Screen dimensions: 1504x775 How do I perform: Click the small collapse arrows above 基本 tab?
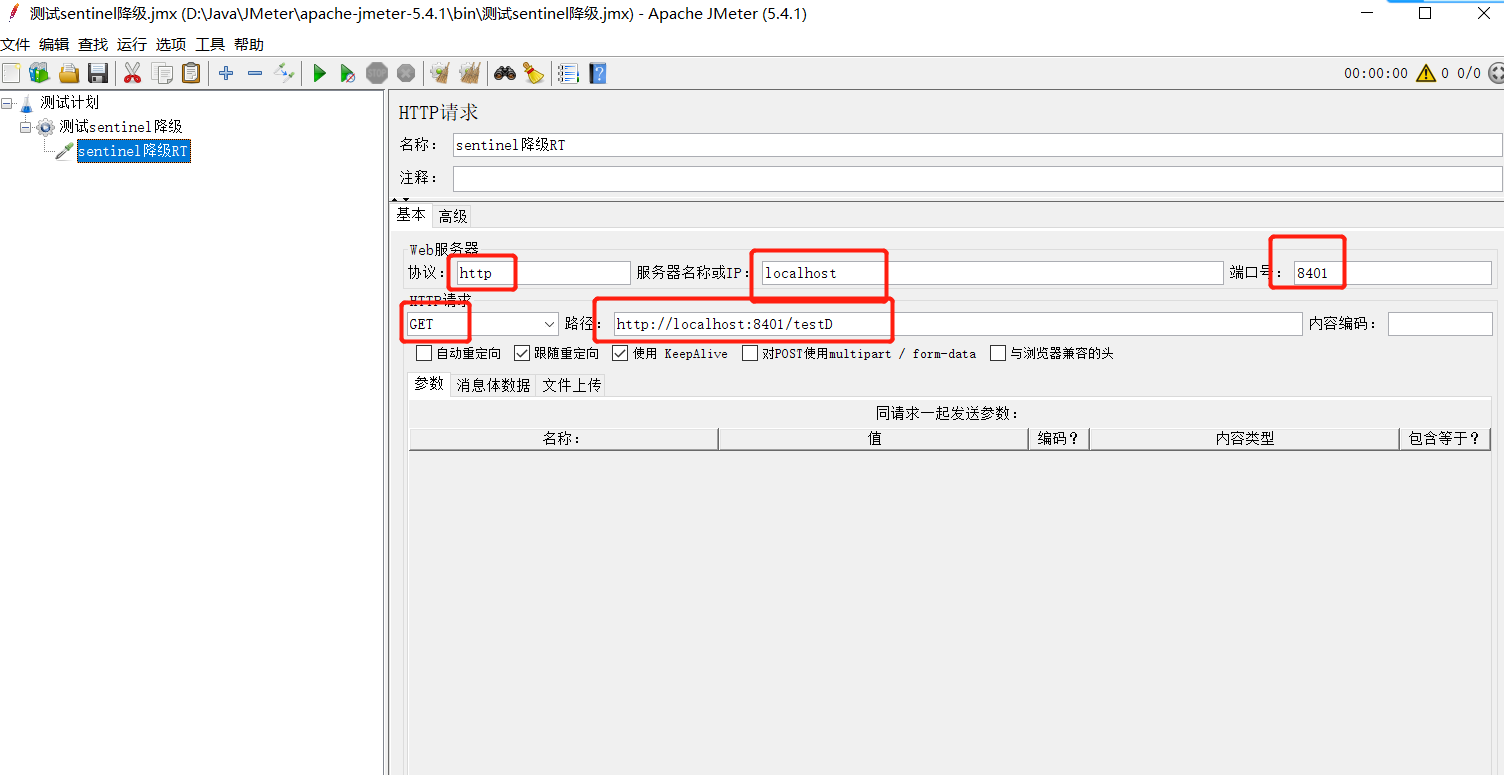point(399,200)
